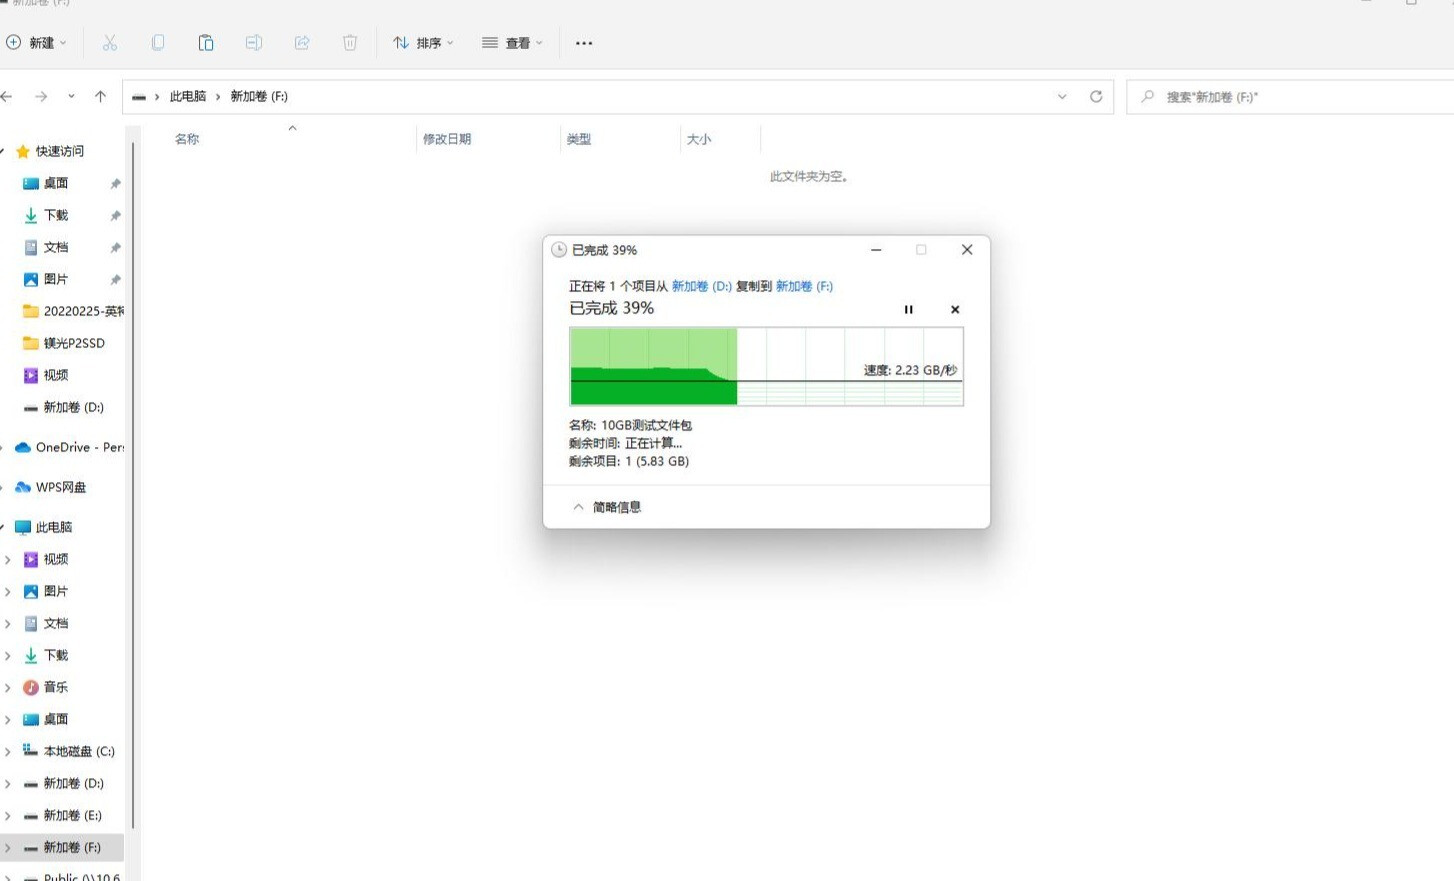1454x881 pixels.
Task: Close the copy progress dialog window
Action: point(967,250)
